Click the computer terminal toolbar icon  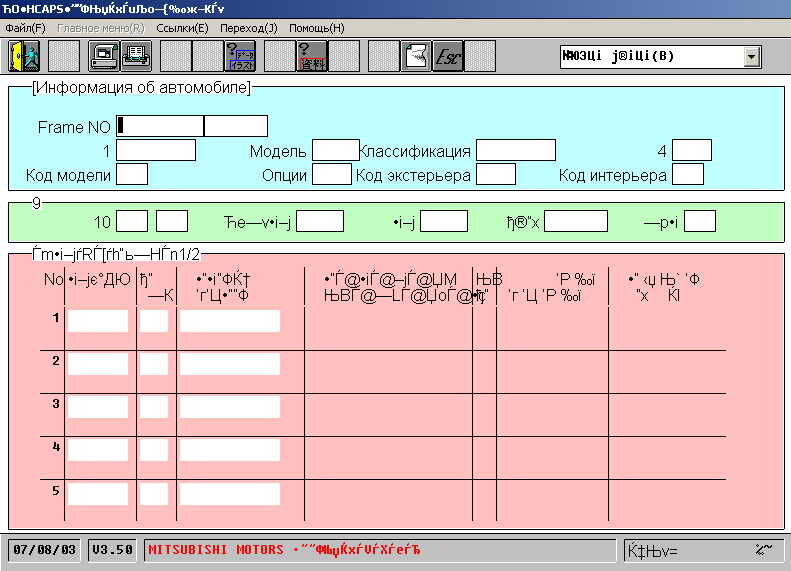[x=103, y=56]
